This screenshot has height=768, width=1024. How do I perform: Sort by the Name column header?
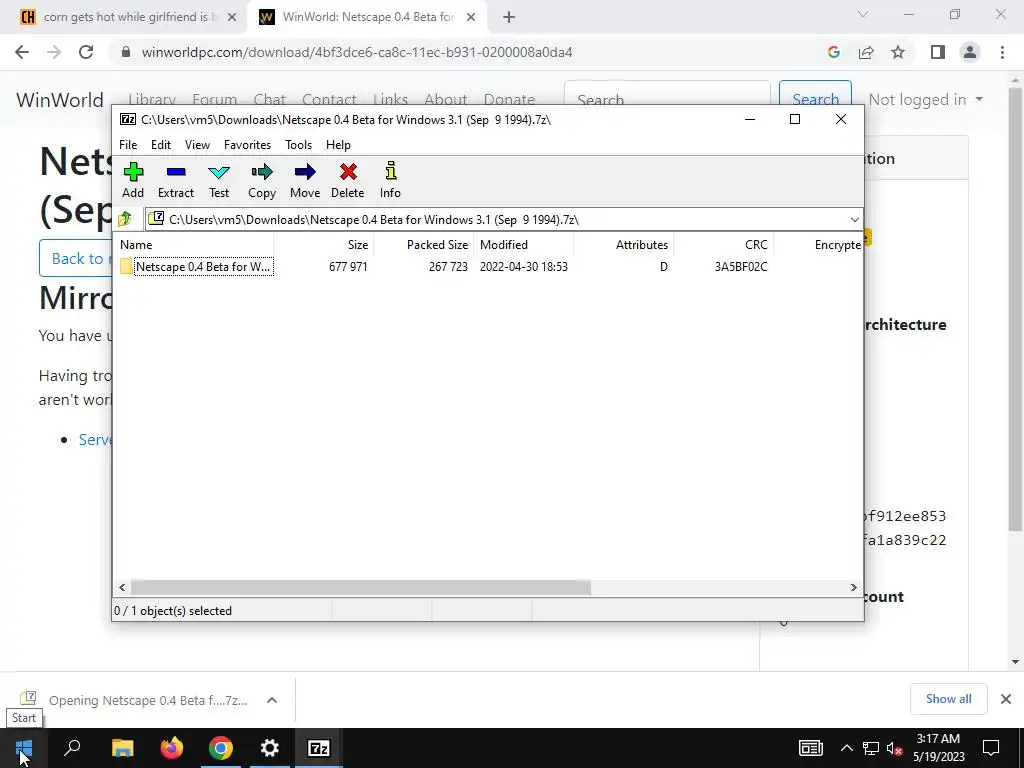pos(195,245)
